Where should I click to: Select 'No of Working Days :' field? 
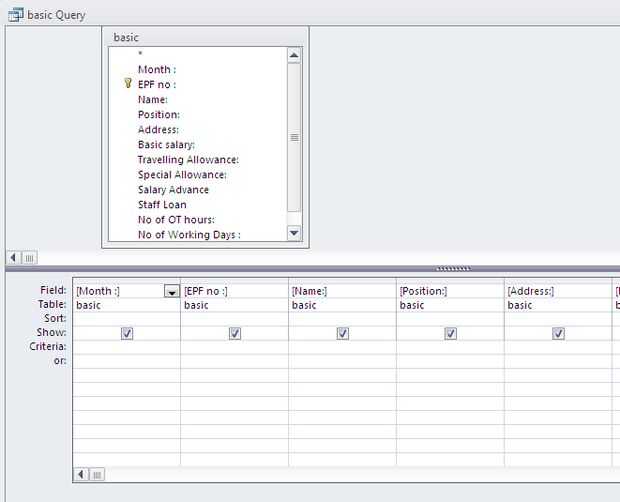(x=189, y=235)
